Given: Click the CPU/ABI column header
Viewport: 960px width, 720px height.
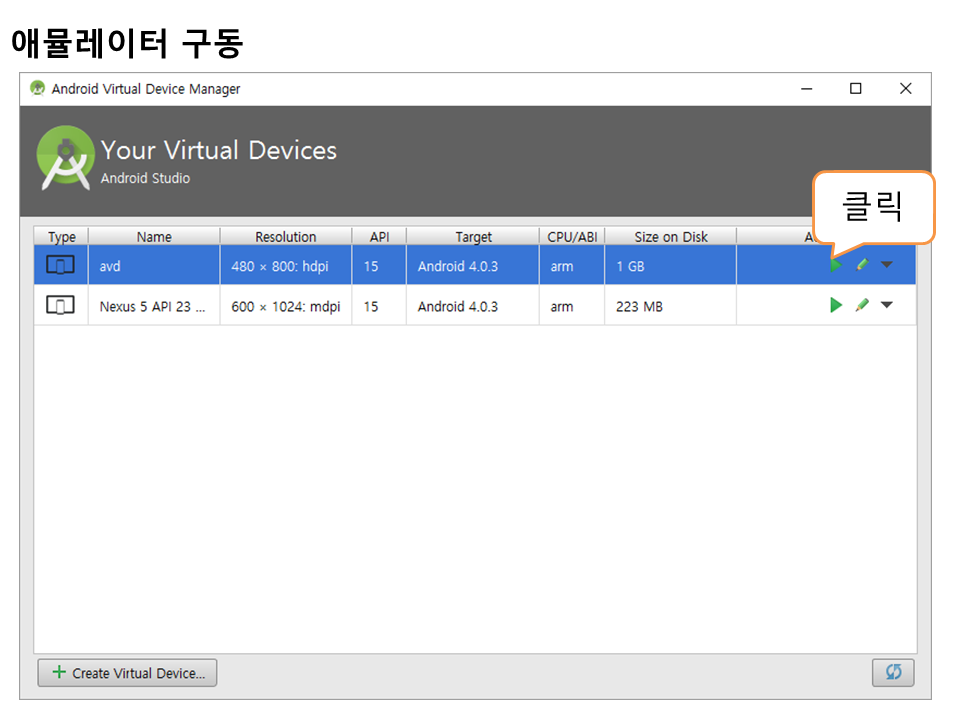Looking at the screenshot, I should [572, 237].
